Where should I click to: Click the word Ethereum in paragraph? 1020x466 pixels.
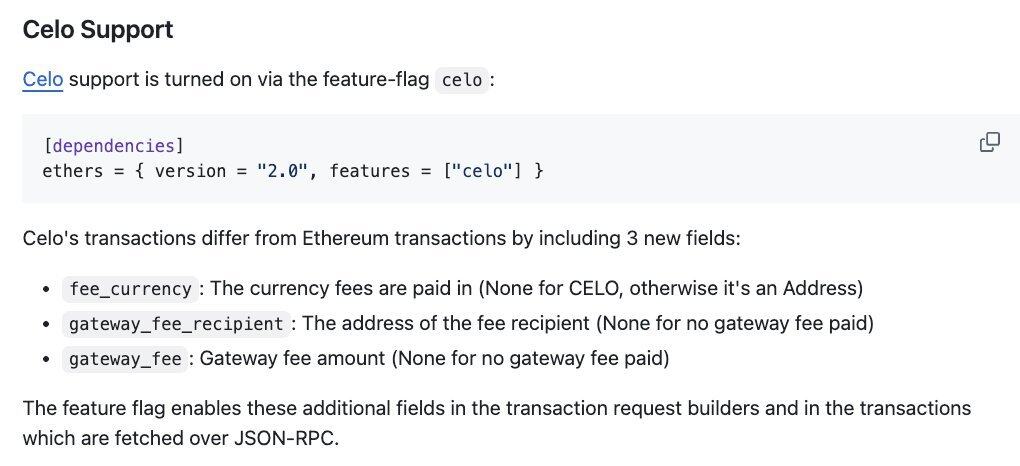click(346, 238)
